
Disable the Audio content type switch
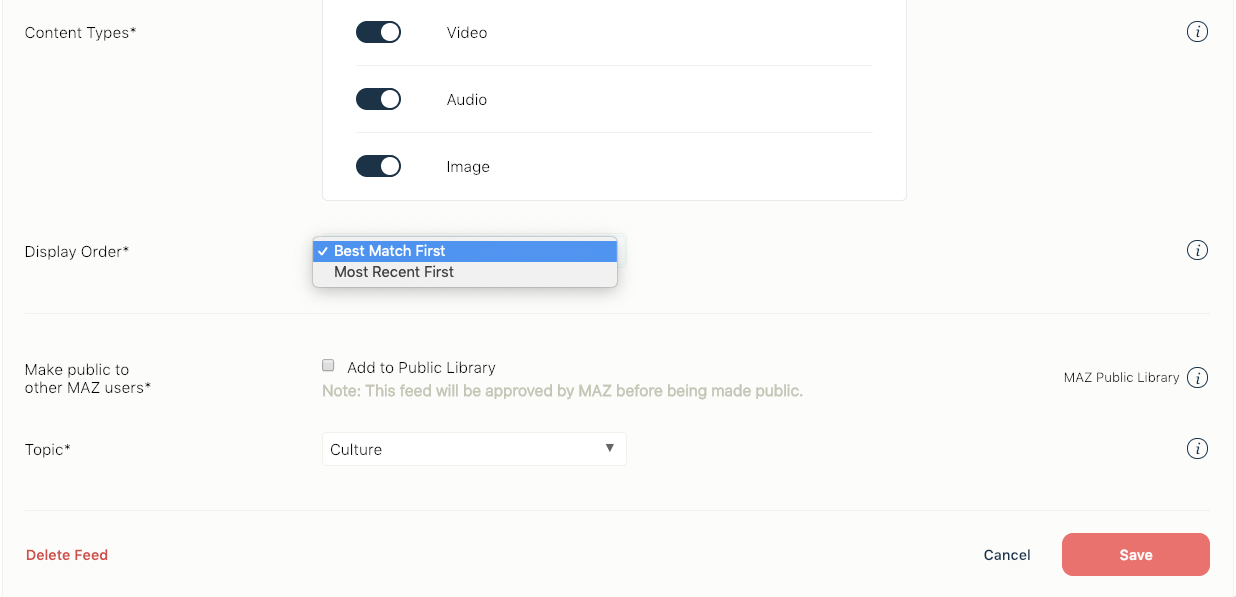point(378,99)
